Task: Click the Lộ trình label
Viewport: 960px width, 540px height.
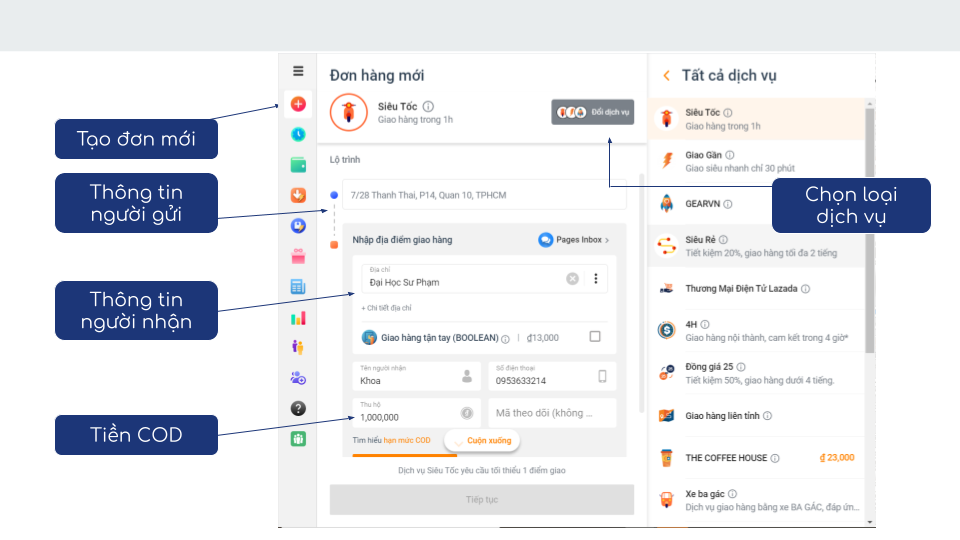Action: (345, 160)
